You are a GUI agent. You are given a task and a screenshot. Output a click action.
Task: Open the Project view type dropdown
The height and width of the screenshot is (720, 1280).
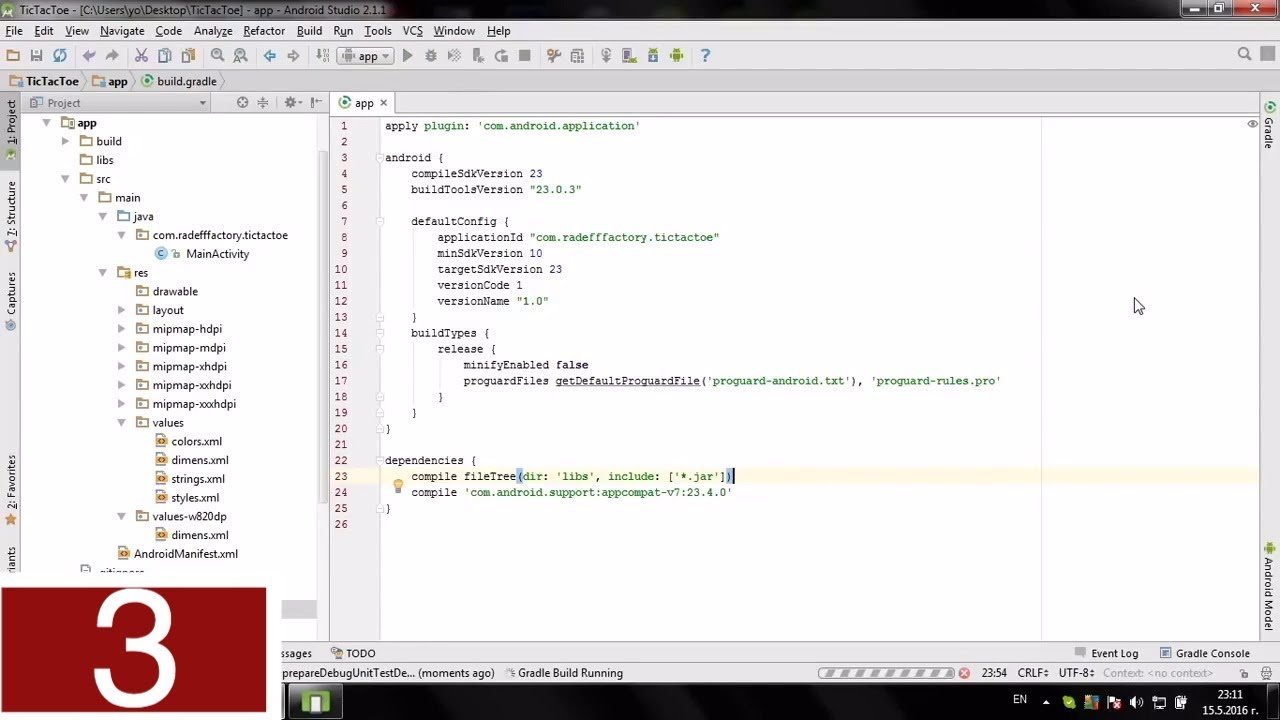[x=119, y=103]
